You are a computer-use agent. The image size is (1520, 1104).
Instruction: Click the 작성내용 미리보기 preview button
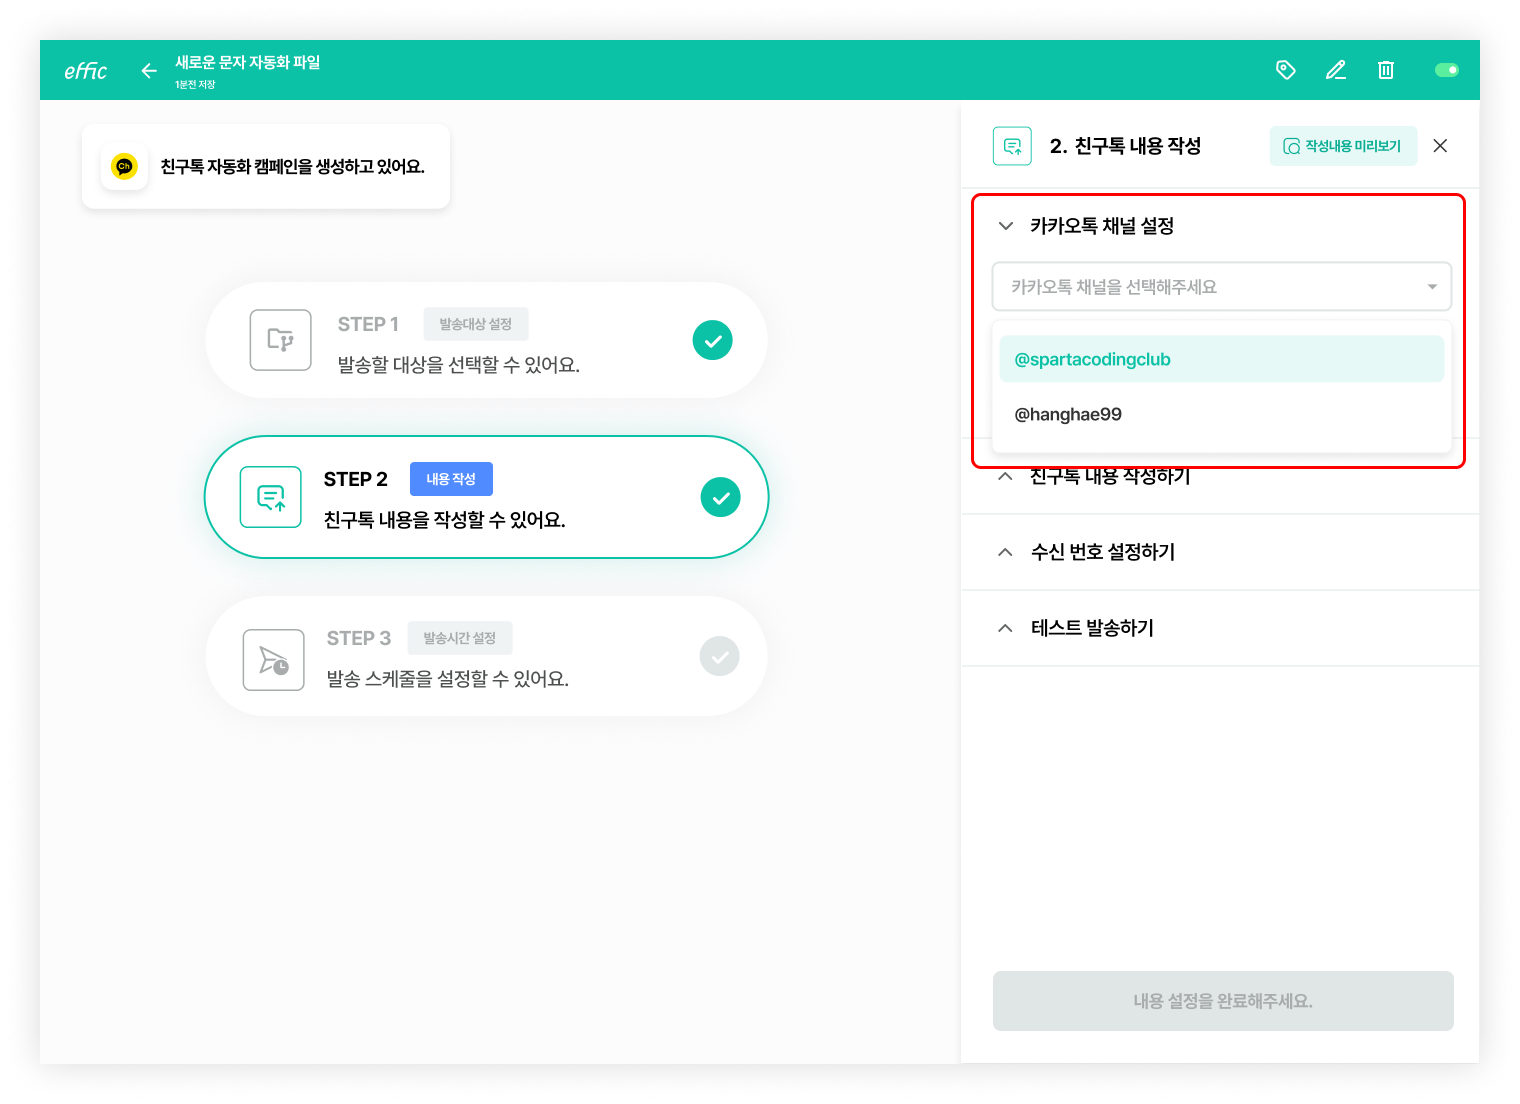(1343, 146)
